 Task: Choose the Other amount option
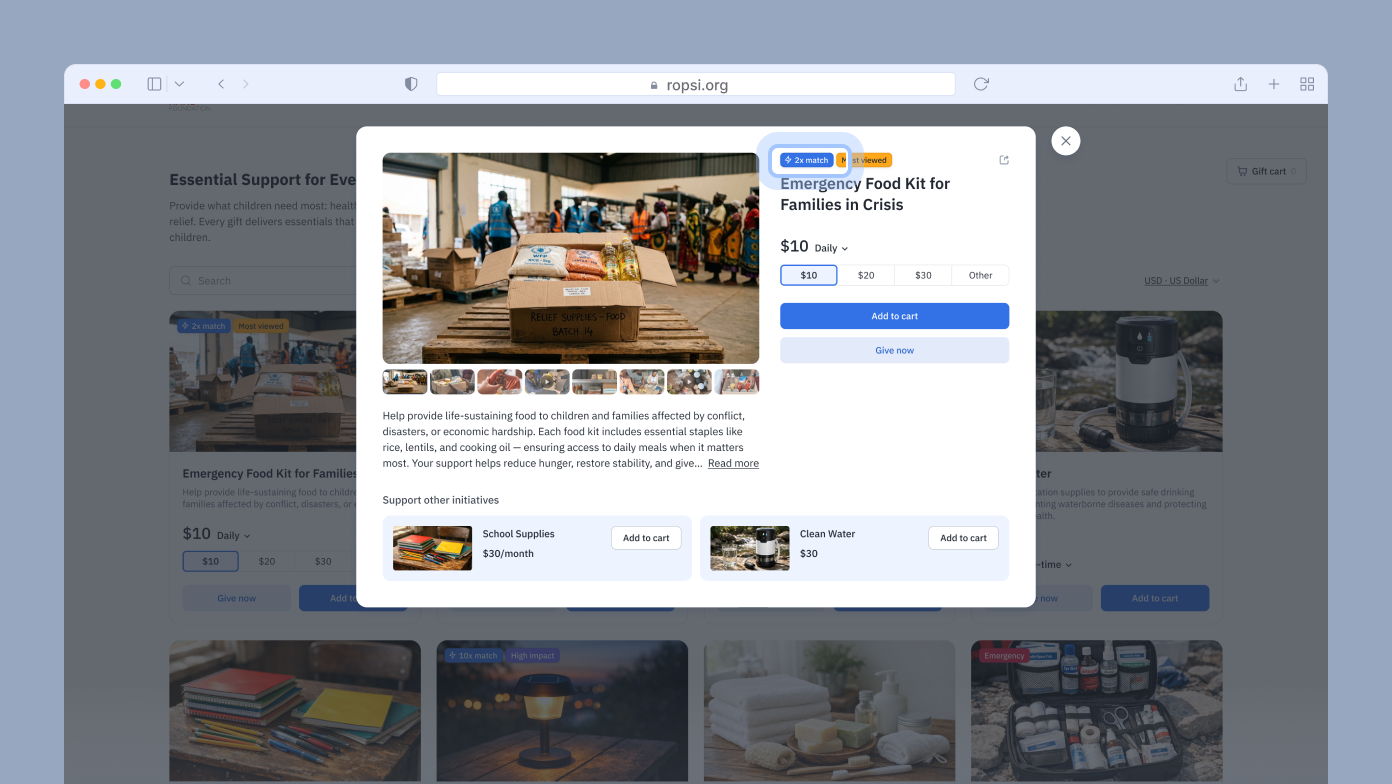click(x=981, y=275)
